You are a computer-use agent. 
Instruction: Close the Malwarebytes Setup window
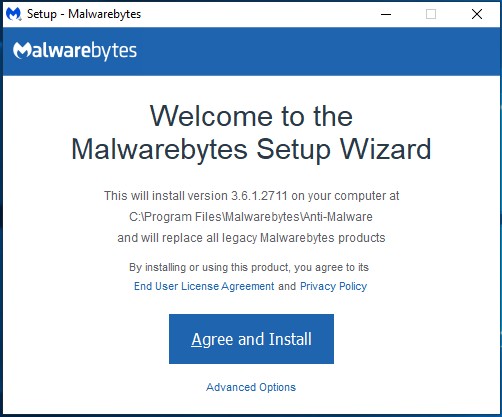pos(477,14)
